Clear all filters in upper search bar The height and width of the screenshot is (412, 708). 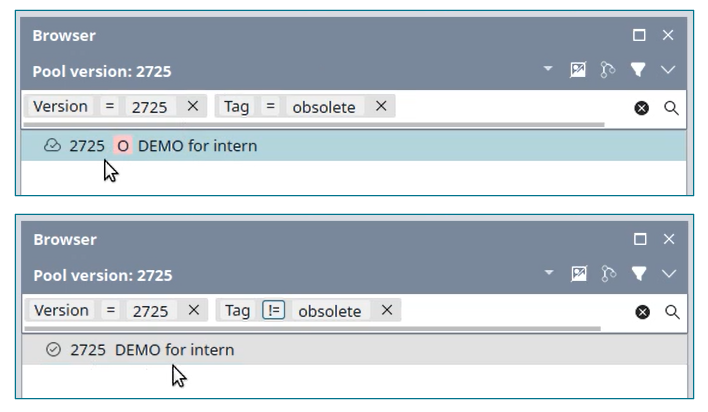[x=641, y=108]
